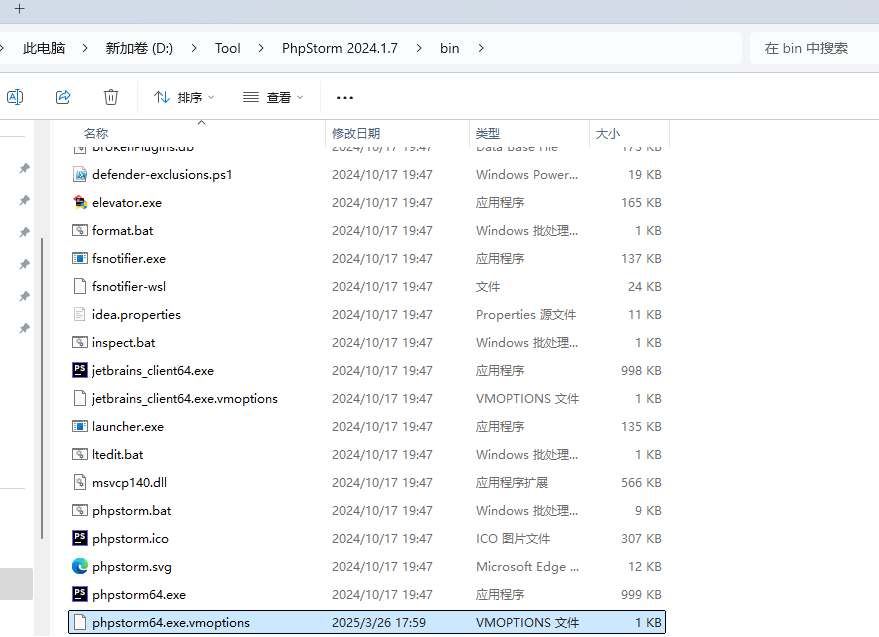Click the rename toolbar icon
The height and width of the screenshot is (637, 879).
pyautogui.click(x=15, y=97)
